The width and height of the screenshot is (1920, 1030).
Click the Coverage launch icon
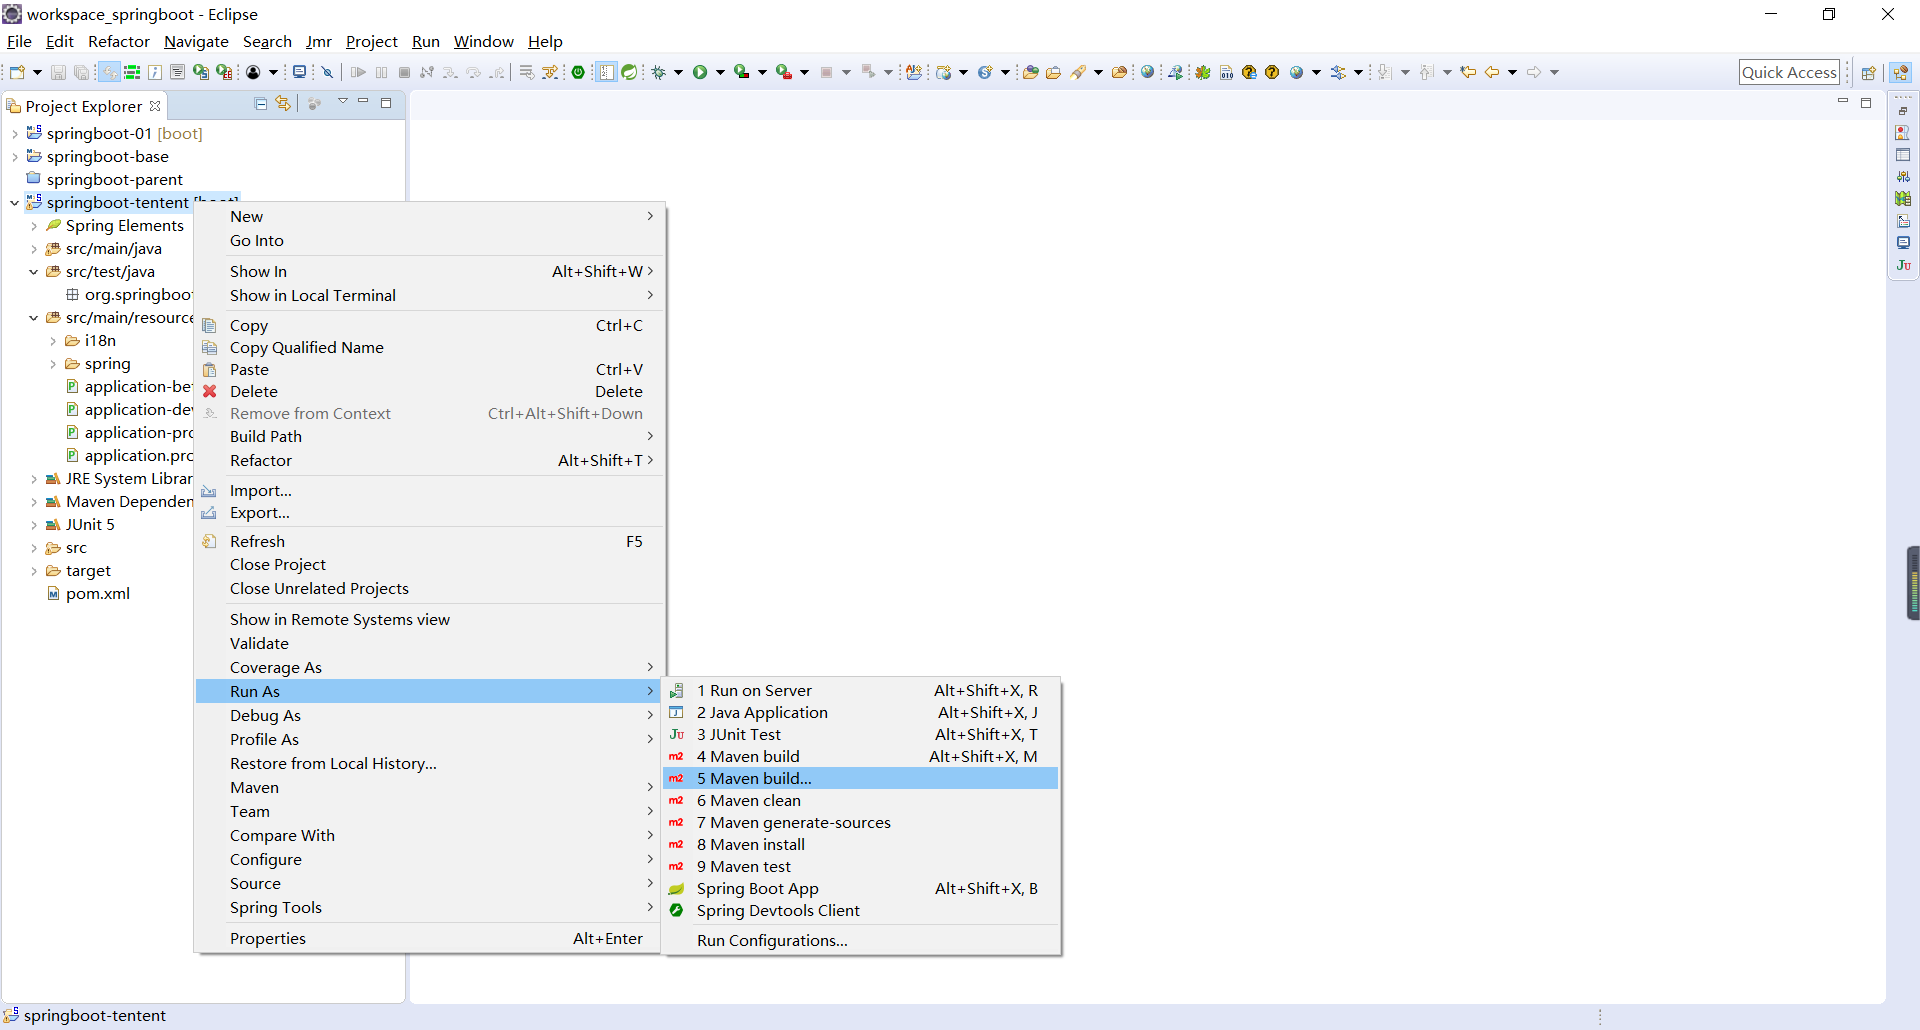[x=741, y=72]
